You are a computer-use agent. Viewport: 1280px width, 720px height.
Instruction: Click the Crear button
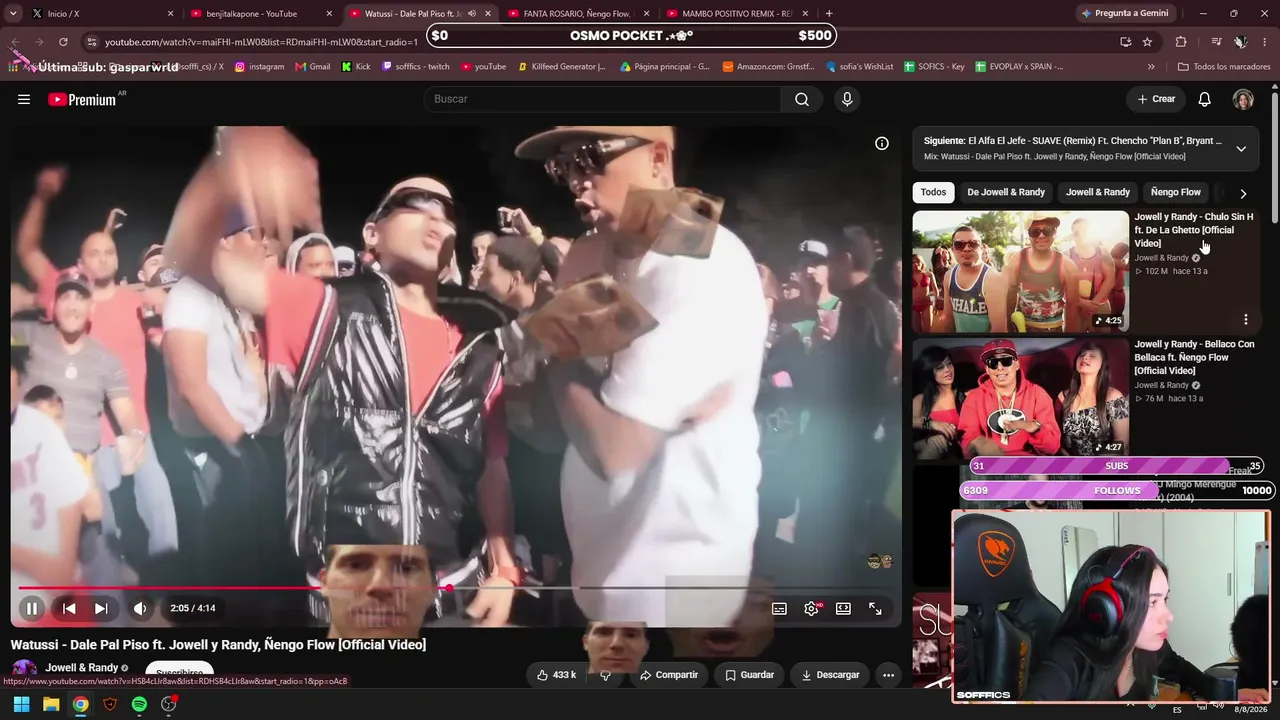point(1156,99)
